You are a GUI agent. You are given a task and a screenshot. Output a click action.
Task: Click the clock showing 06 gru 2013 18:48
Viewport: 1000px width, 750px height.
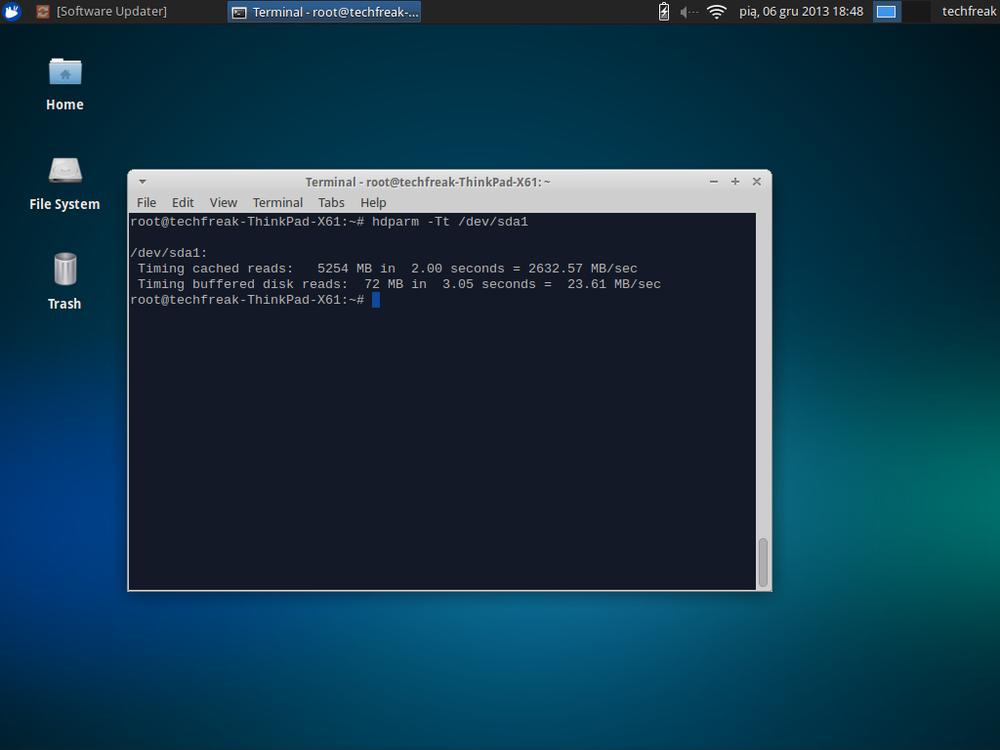(x=801, y=11)
